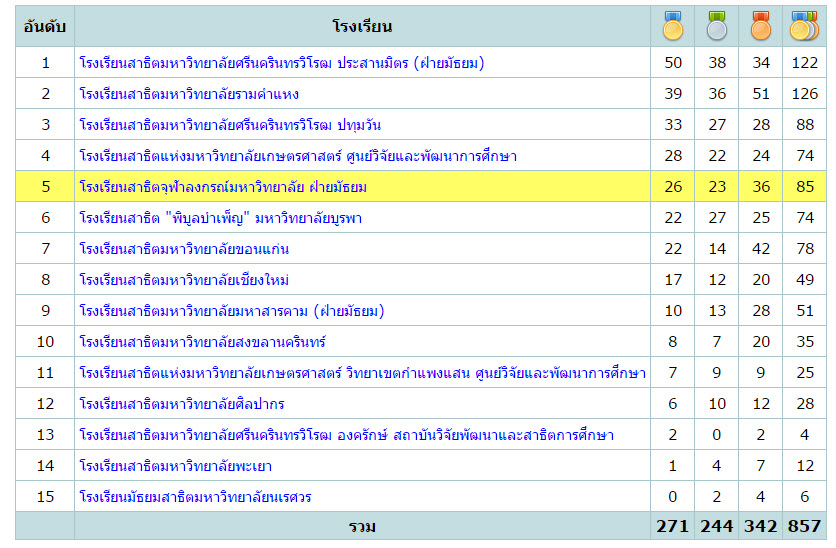Click bronze count 51 in รามคำแหง row

click(x=761, y=94)
